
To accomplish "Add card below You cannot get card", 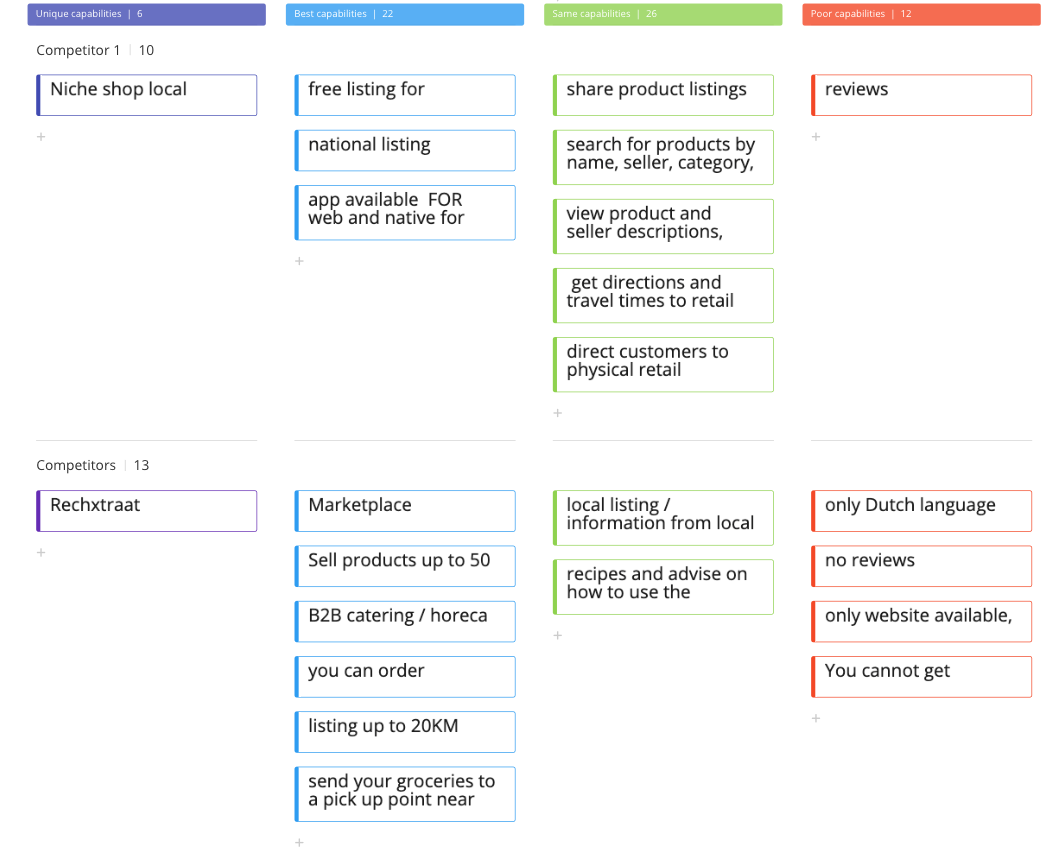I will tap(816, 719).
